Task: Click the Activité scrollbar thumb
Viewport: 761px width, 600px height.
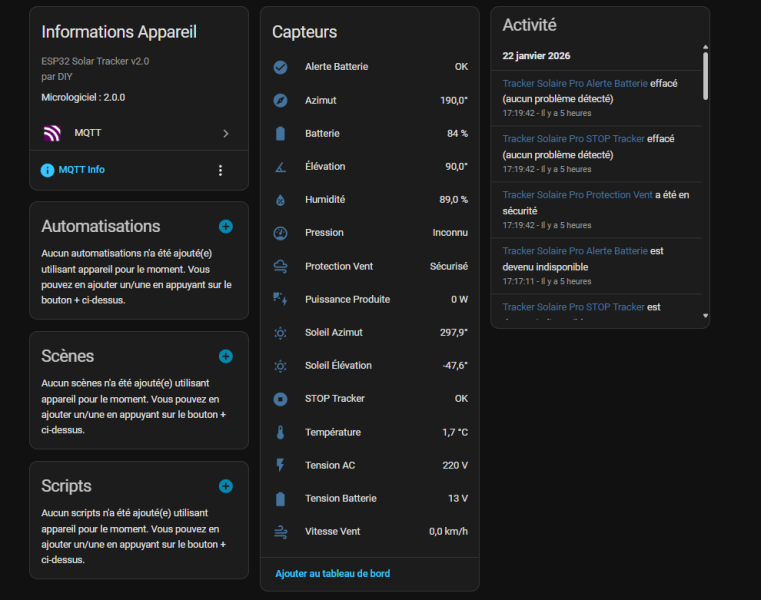Action: [705, 76]
